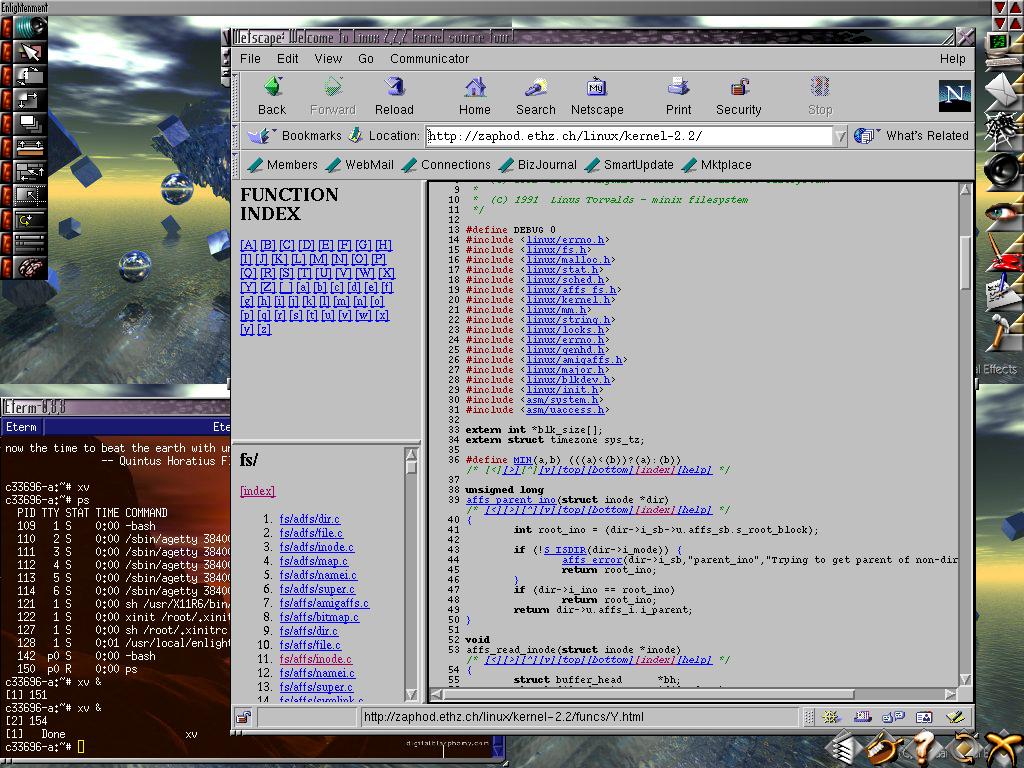Click the golden X exit icon
The height and width of the screenshot is (768, 1024).
(1003, 750)
